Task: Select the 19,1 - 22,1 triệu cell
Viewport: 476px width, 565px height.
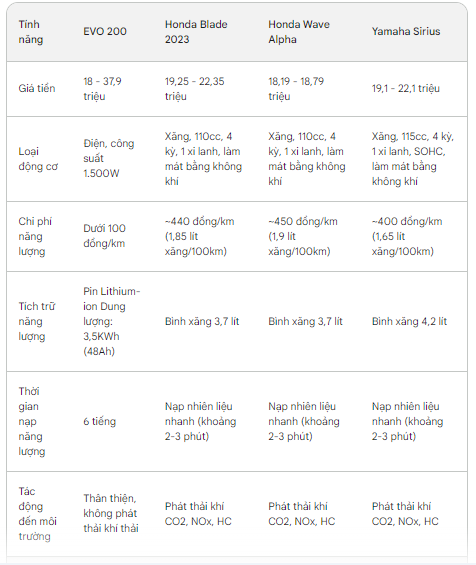Action: (x=406, y=89)
